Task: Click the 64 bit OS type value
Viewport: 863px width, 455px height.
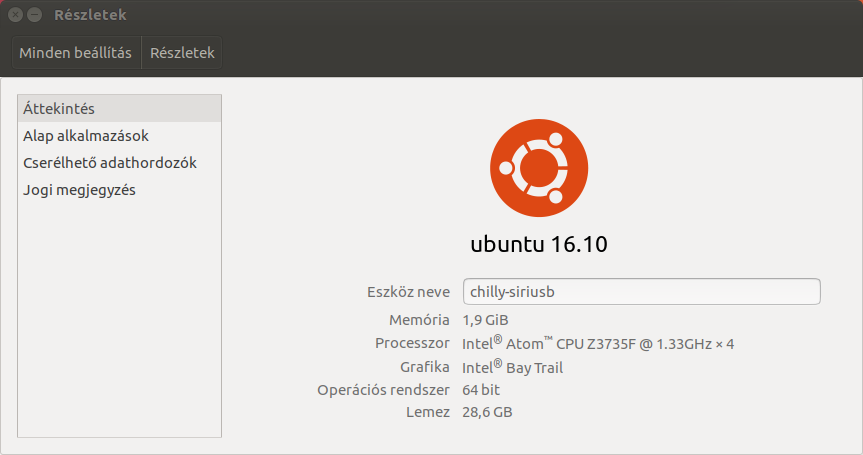Action: click(x=481, y=389)
